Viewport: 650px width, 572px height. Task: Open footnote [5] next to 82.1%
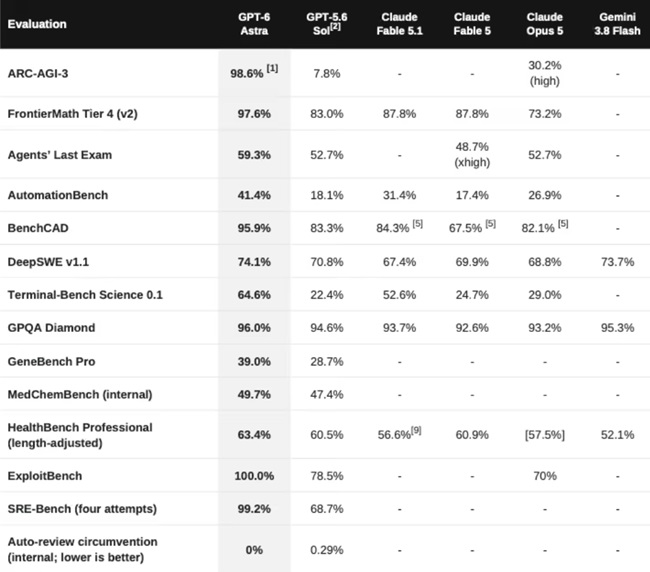click(x=563, y=224)
